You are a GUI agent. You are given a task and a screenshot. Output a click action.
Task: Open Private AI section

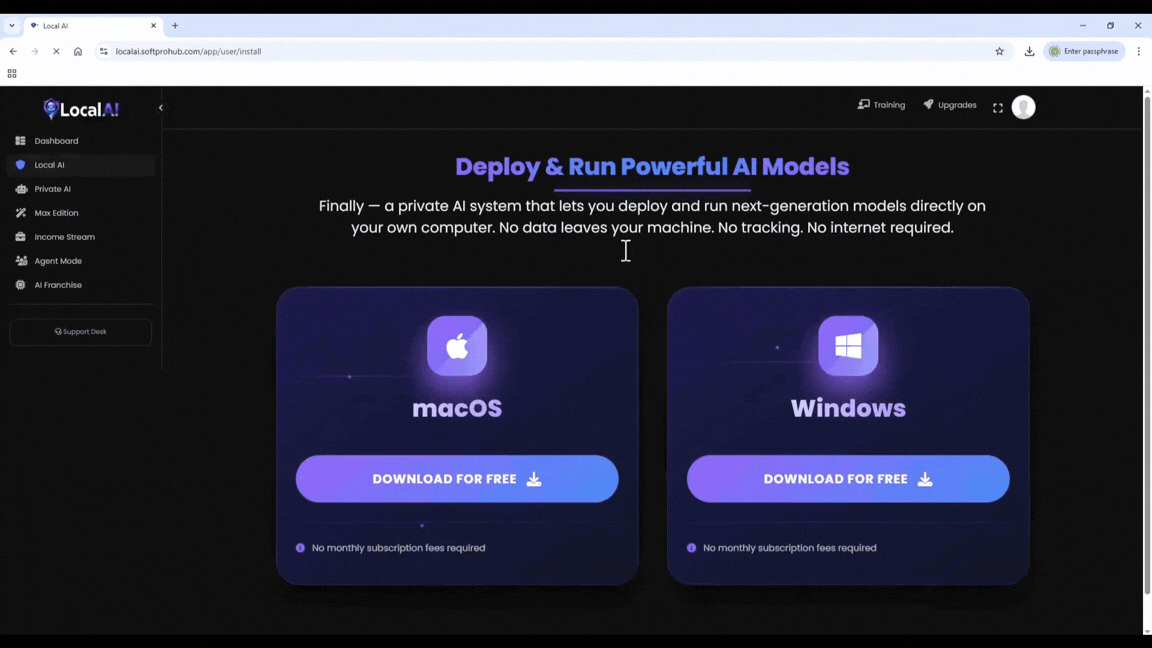52,189
